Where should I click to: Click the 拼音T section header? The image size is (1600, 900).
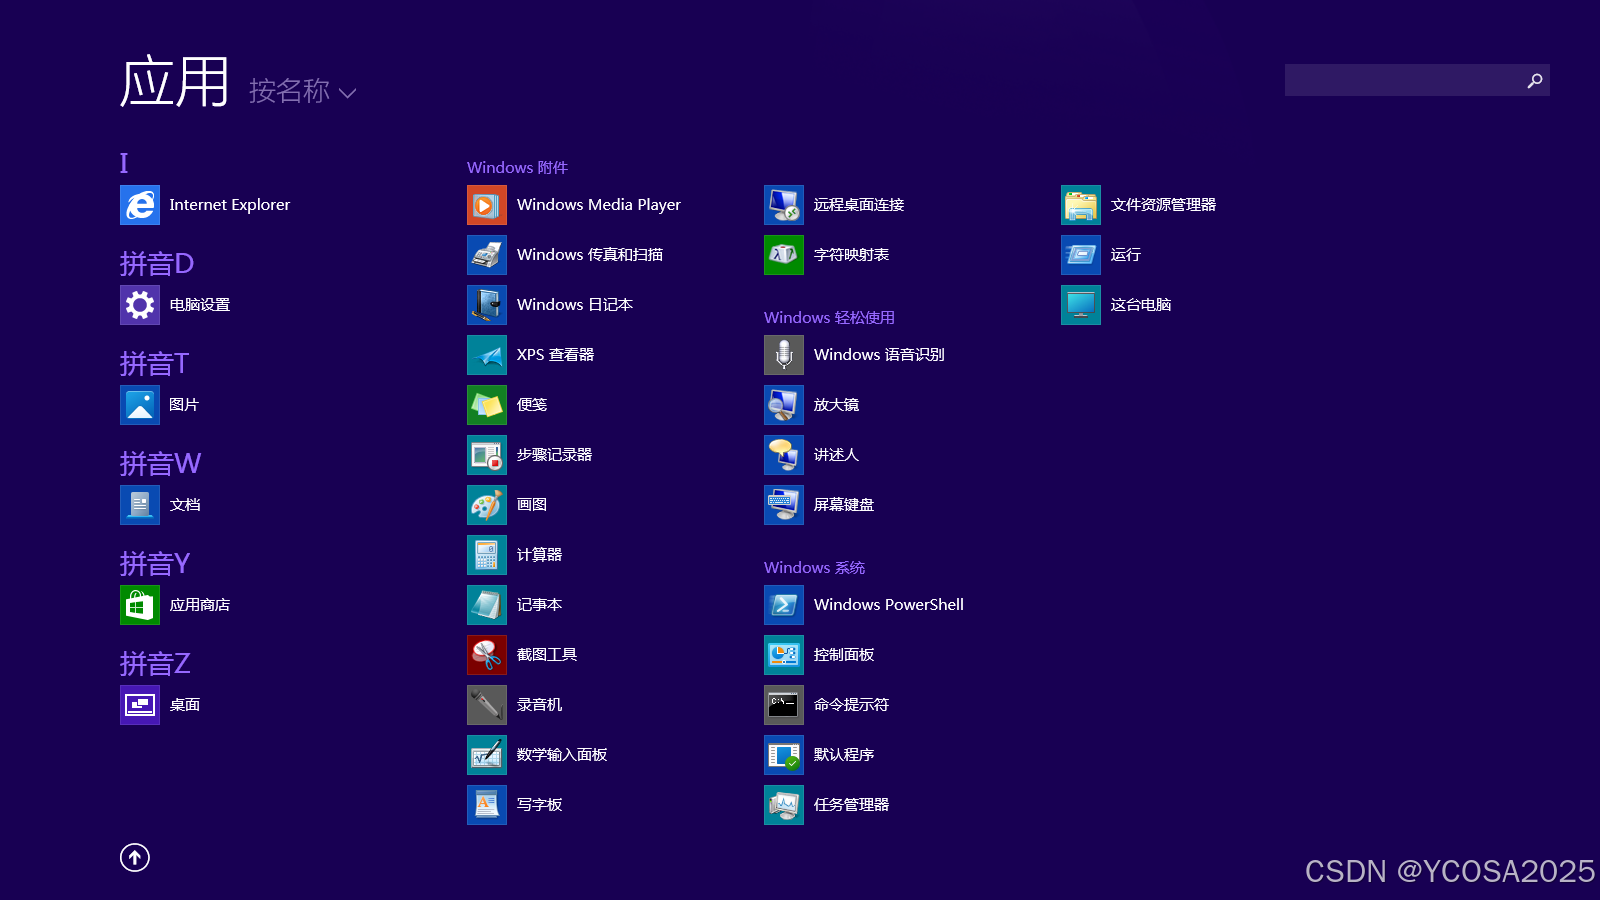coord(154,363)
